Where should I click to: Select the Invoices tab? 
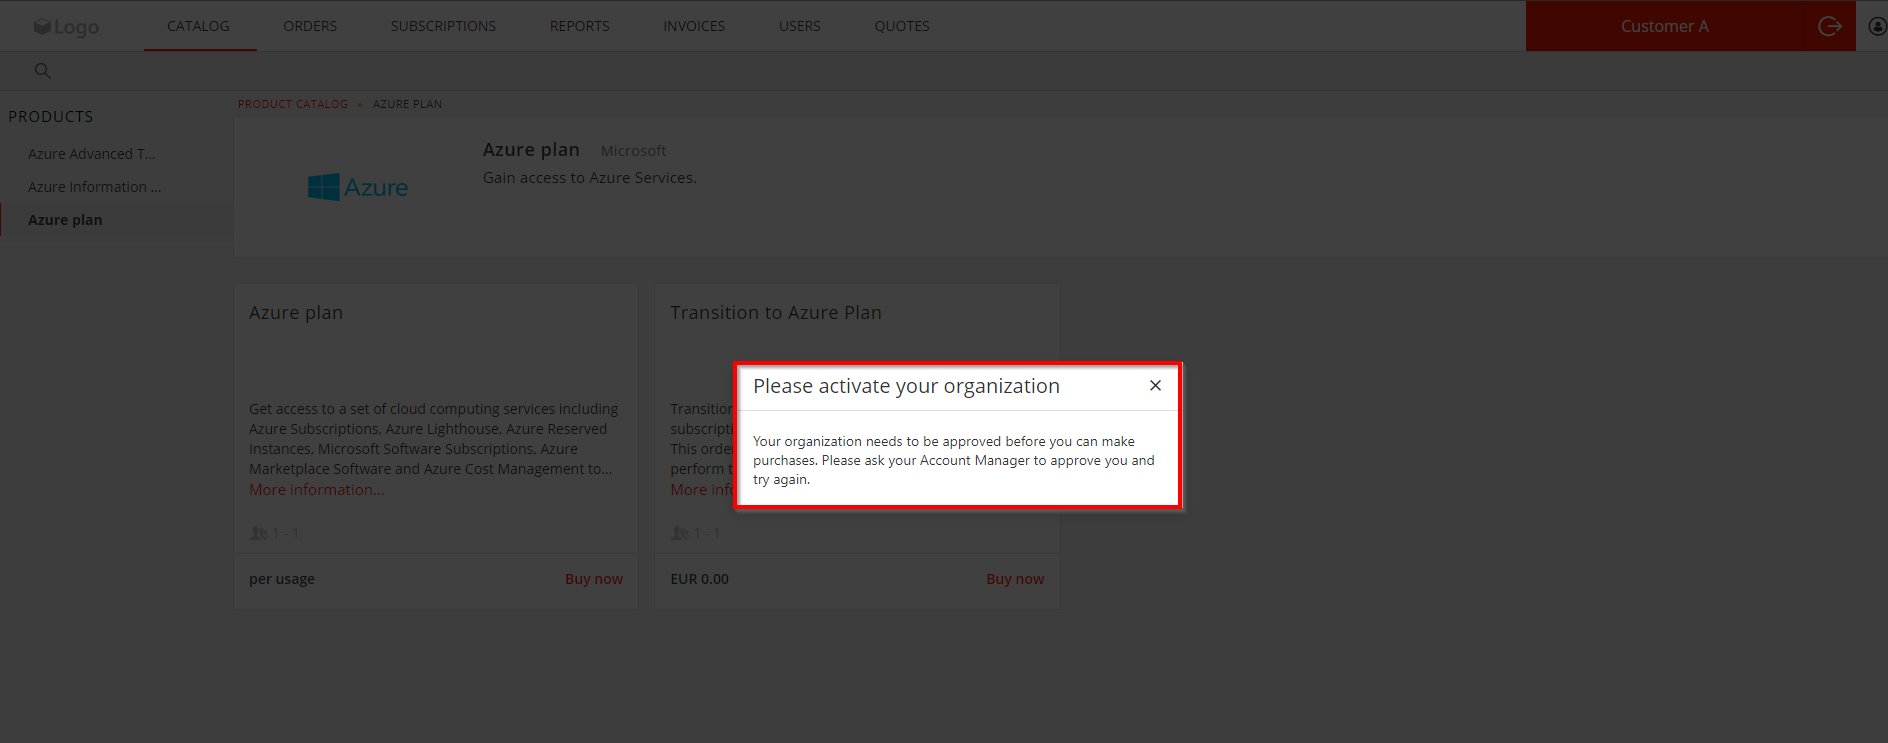(x=694, y=26)
